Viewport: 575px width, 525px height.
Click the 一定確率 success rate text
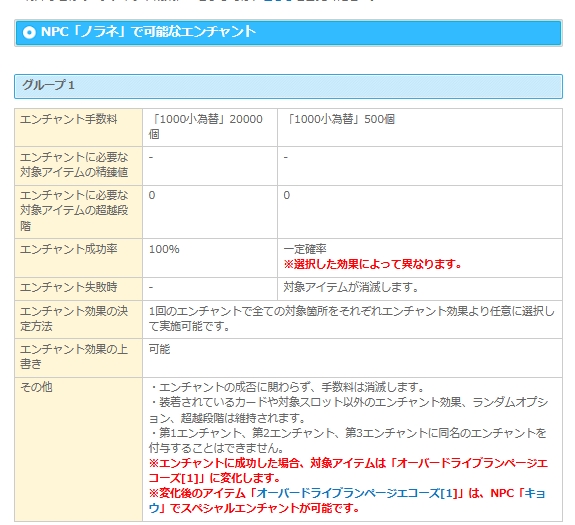click(305, 249)
